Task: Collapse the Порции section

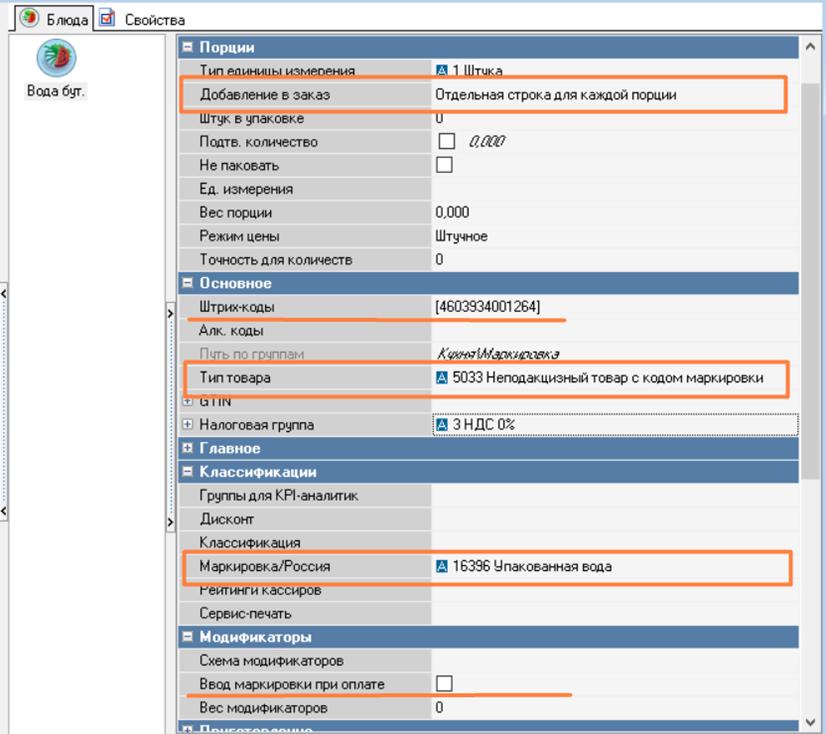Action: 187,47
